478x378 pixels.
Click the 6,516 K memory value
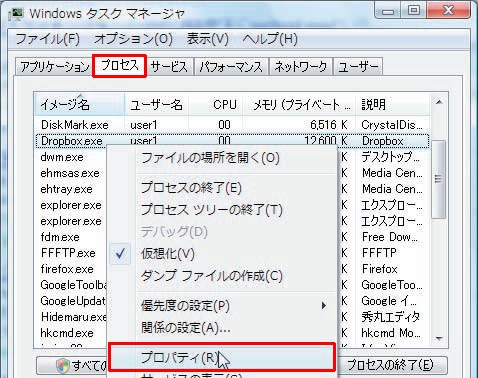[x=329, y=125]
